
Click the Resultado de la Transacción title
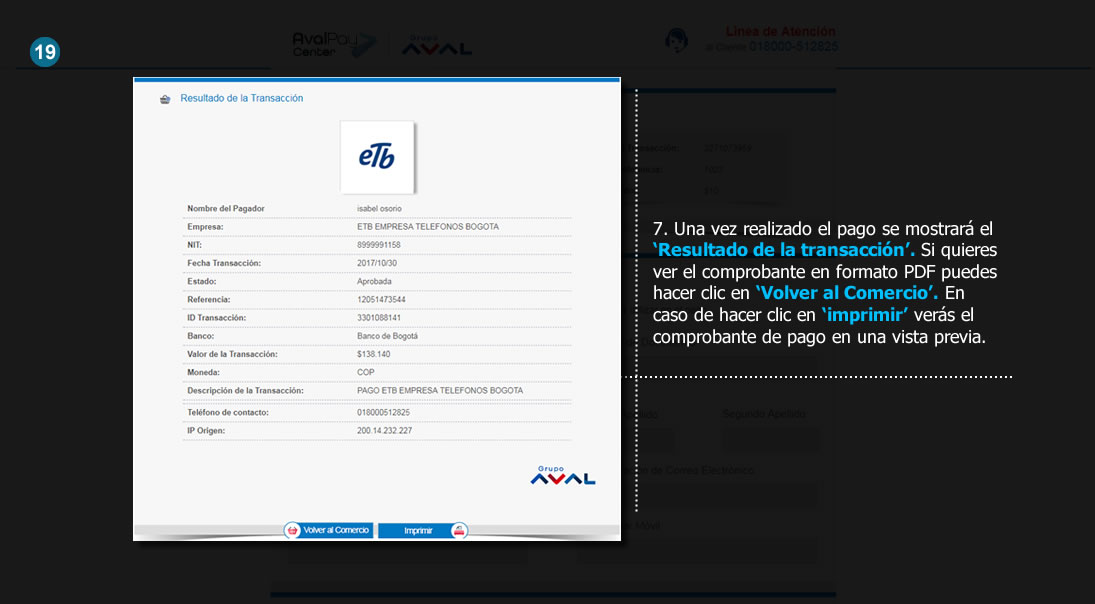click(241, 99)
